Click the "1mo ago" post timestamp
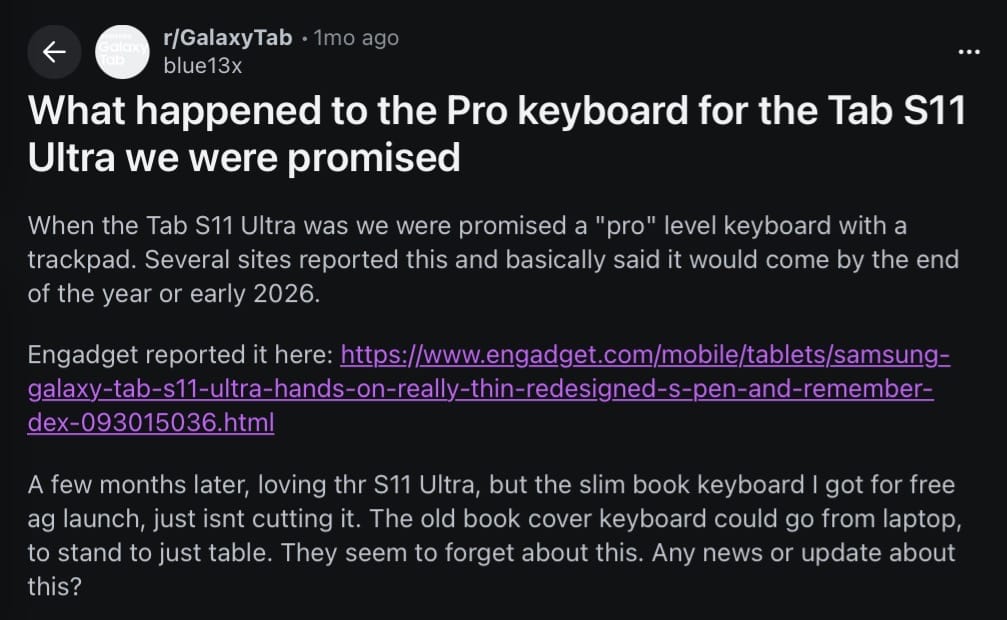1007x620 pixels. point(356,38)
